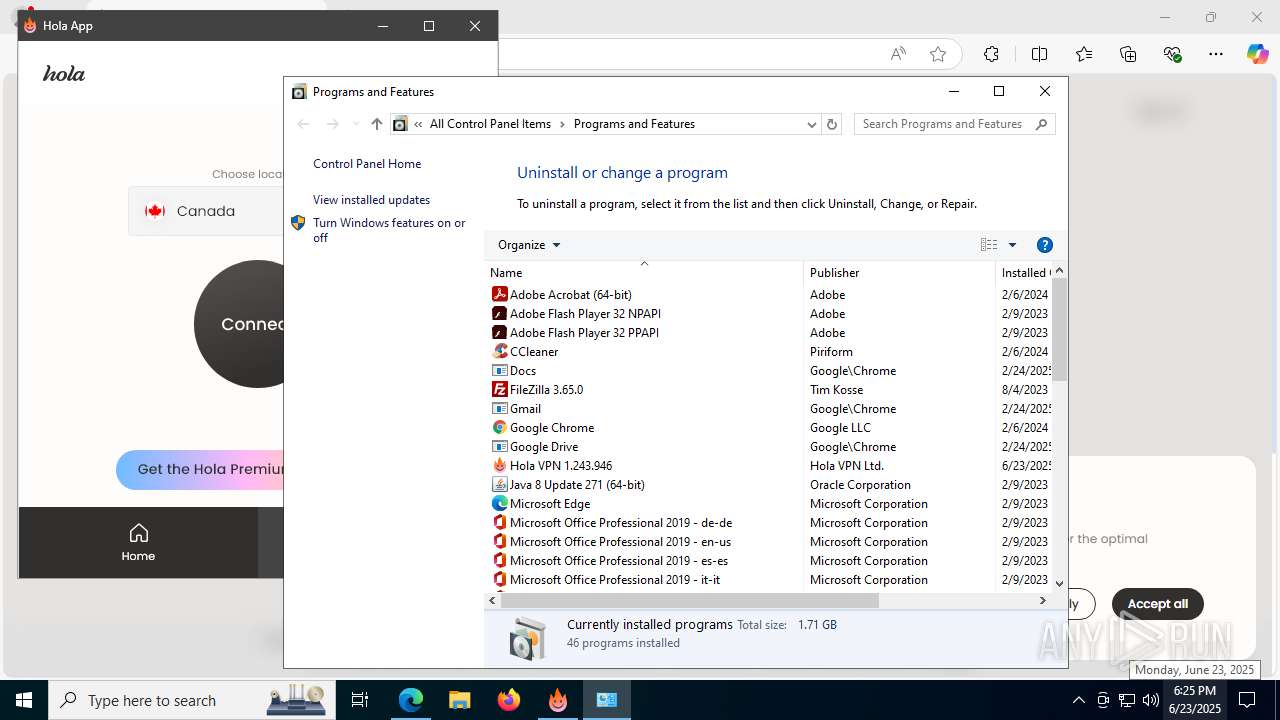Sort the list by Publisher column
The width and height of the screenshot is (1280, 720).
coord(899,272)
